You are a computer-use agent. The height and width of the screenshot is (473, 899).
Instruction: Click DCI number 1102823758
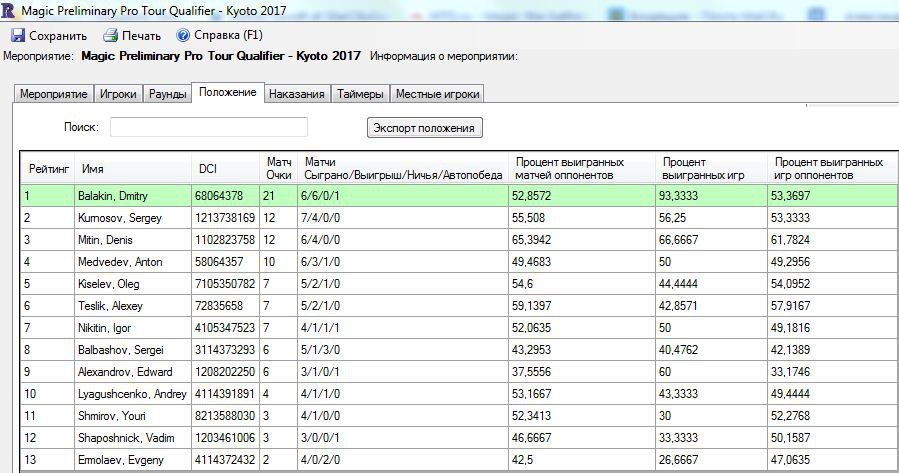click(225, 240)
